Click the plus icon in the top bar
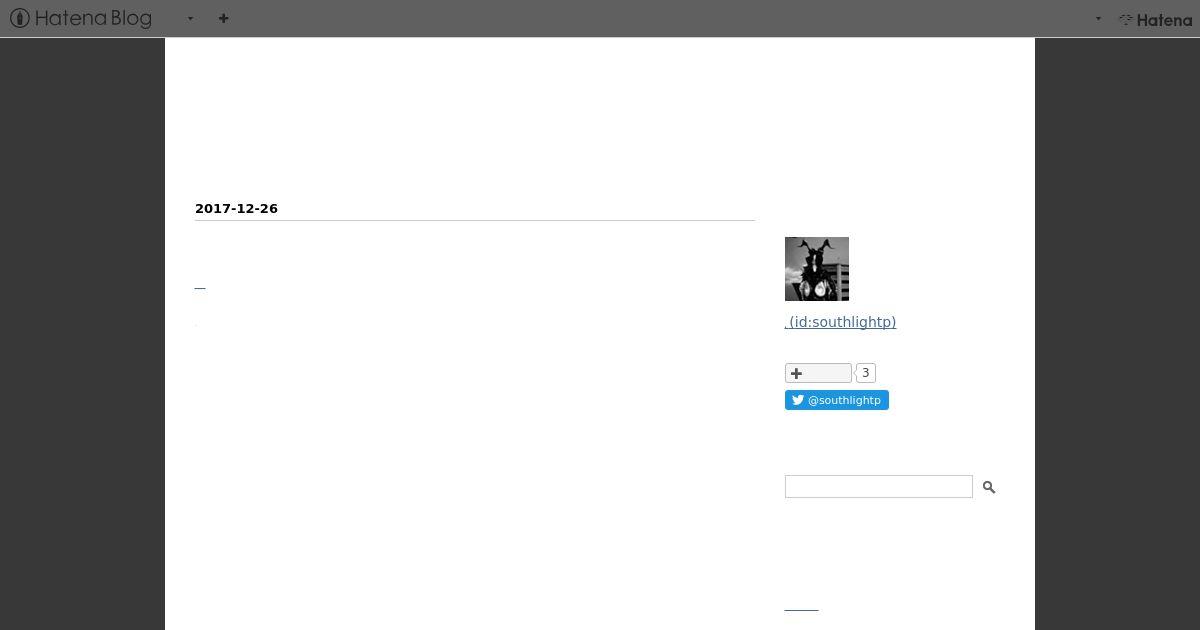1200x630 pixels. coord(223,18)
